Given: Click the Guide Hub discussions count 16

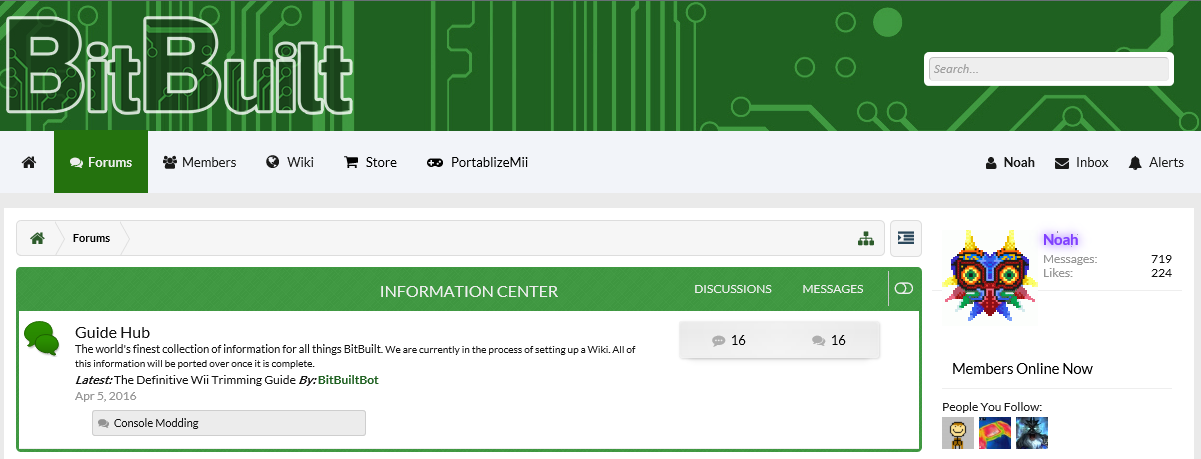Looking at the screenshot, I should click(x=729, y=340).
